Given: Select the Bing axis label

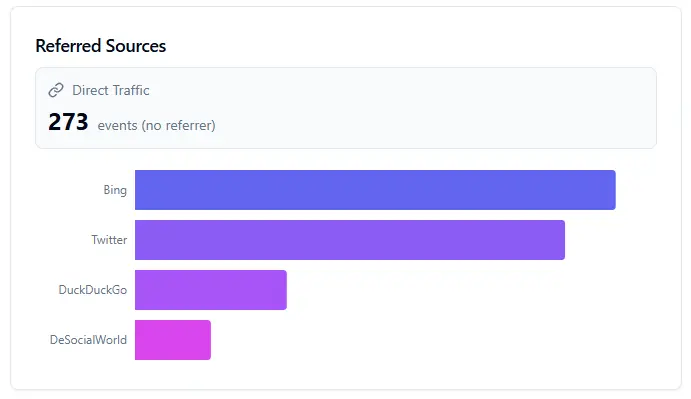Looking at the screenshot, I should 115,190.
